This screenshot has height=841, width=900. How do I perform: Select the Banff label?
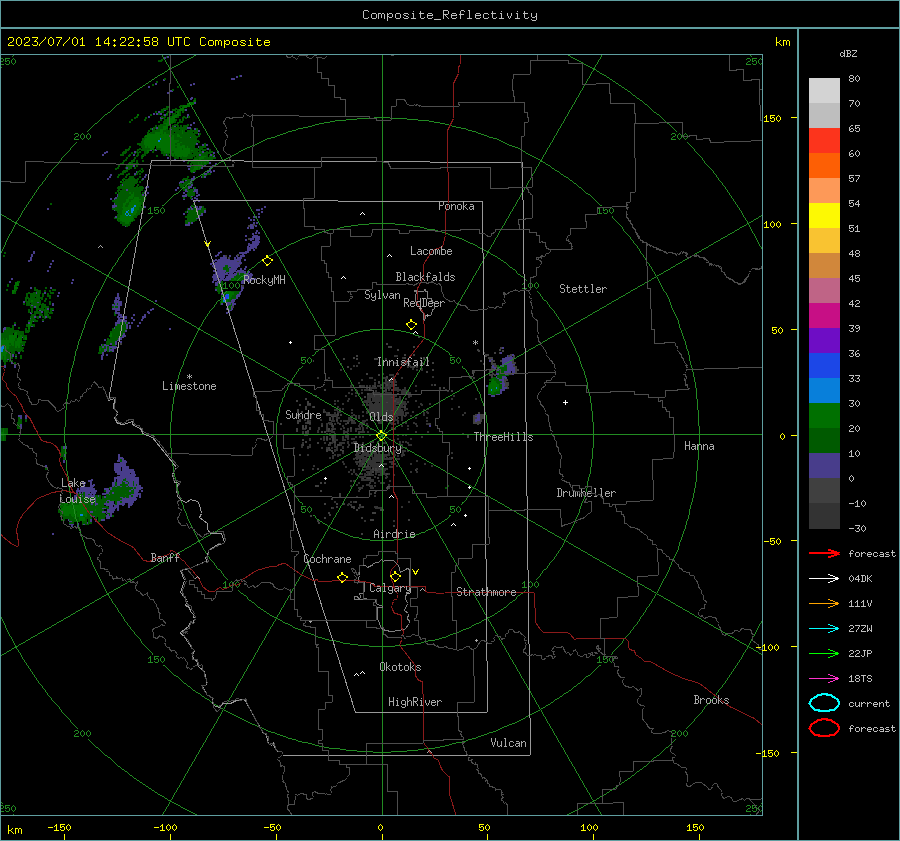click(x=165, y=558)
